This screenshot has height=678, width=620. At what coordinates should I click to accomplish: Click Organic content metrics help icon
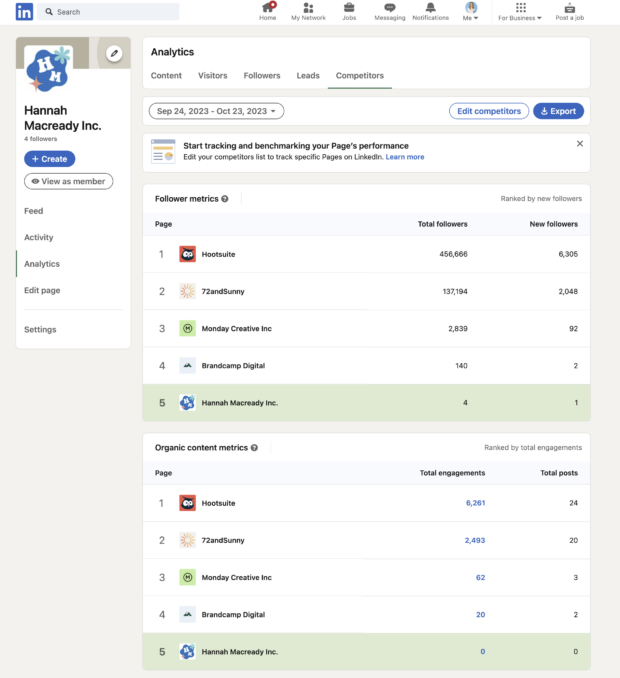[255, 448]
